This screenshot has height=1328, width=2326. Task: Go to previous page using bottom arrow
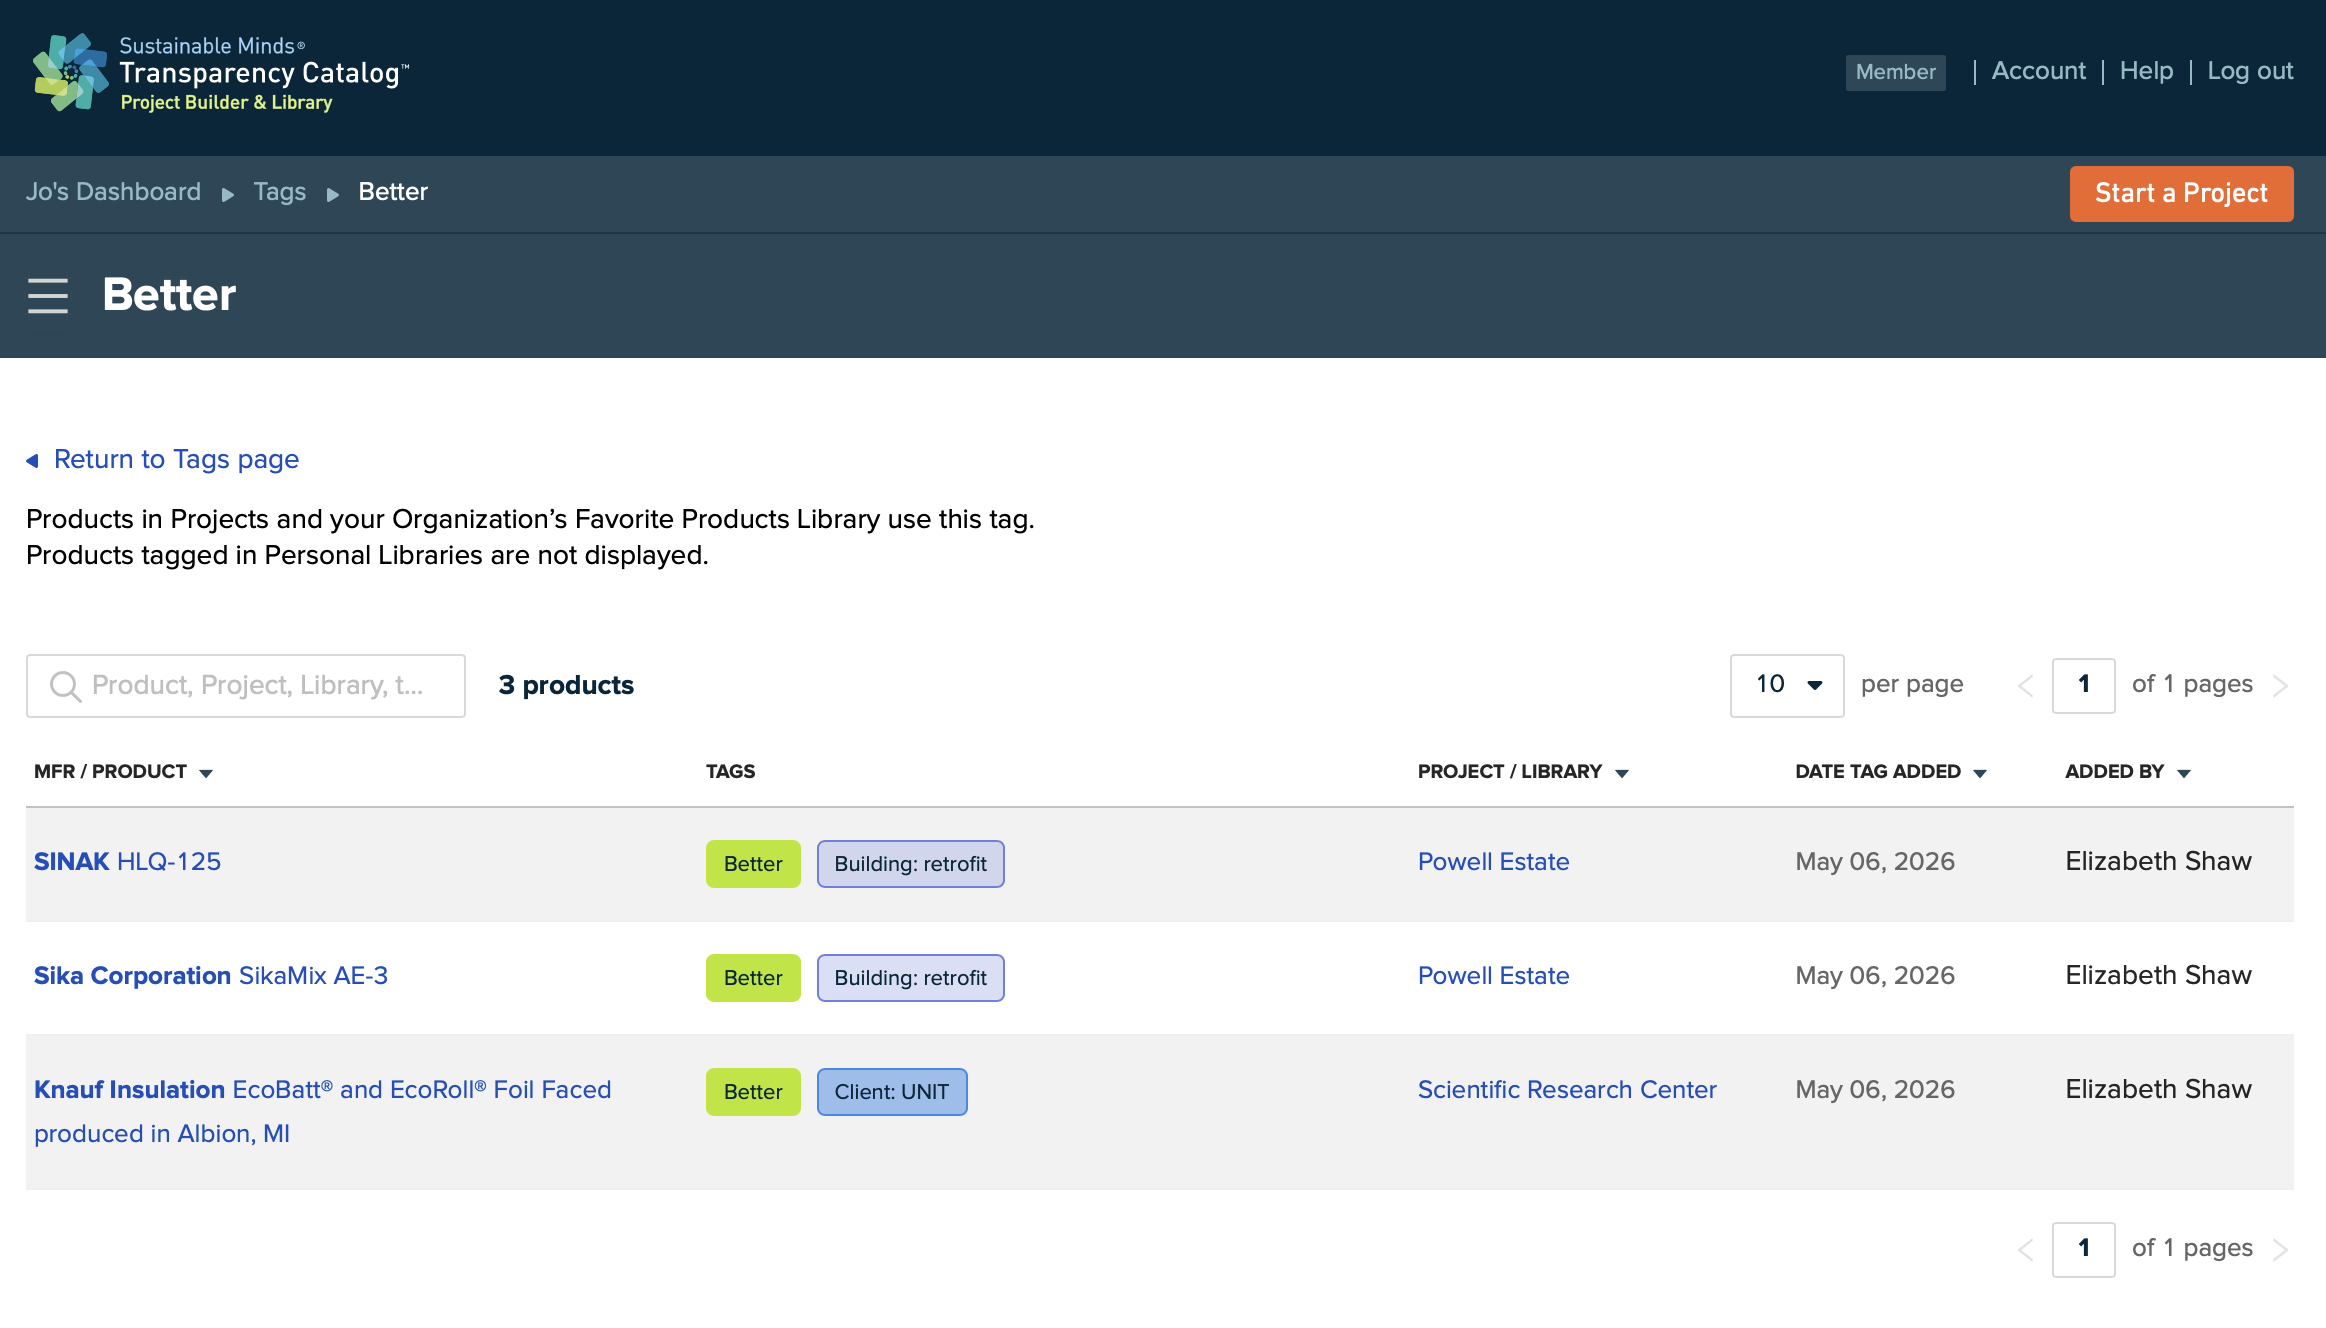[2026, 1250]
